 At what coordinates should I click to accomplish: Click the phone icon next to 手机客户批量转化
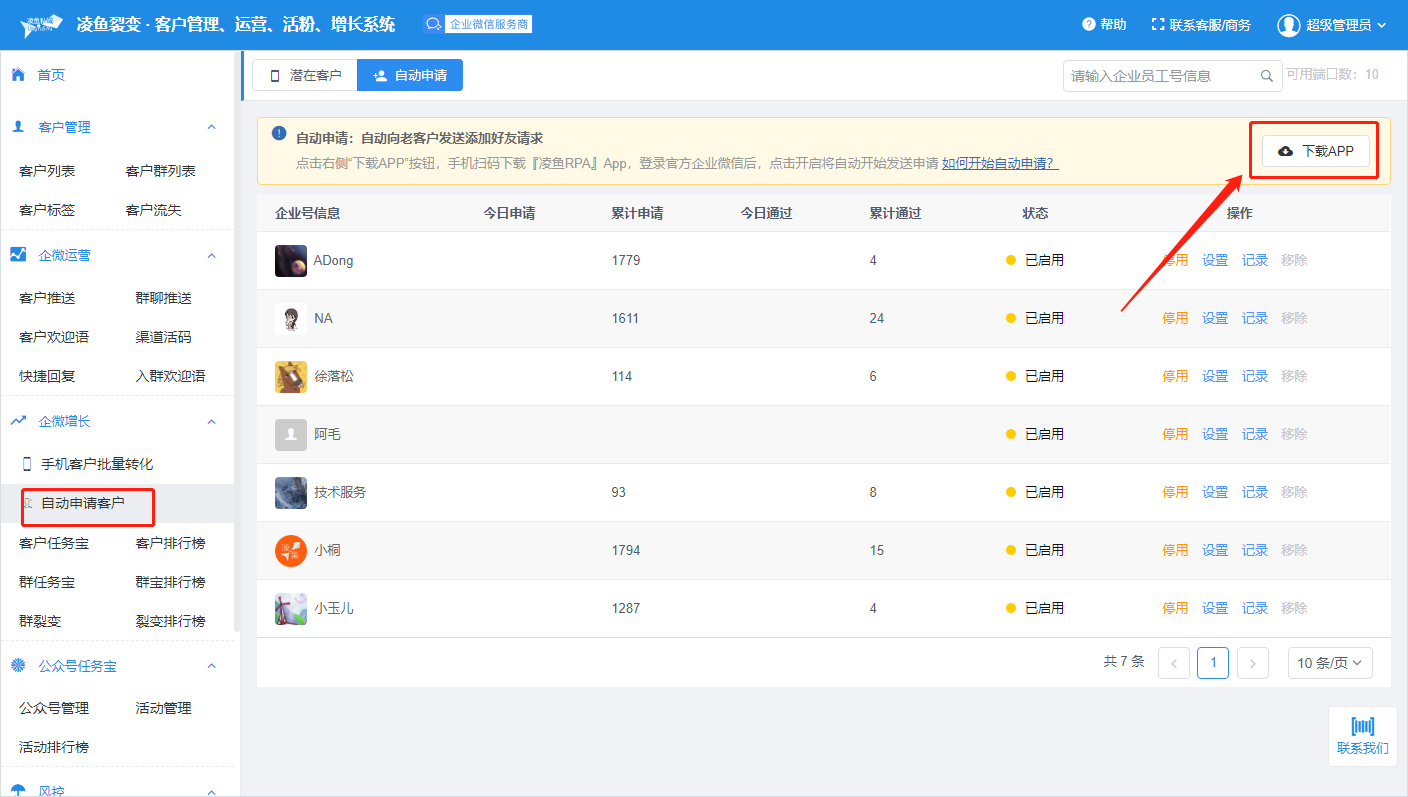(x=27, y=464)
